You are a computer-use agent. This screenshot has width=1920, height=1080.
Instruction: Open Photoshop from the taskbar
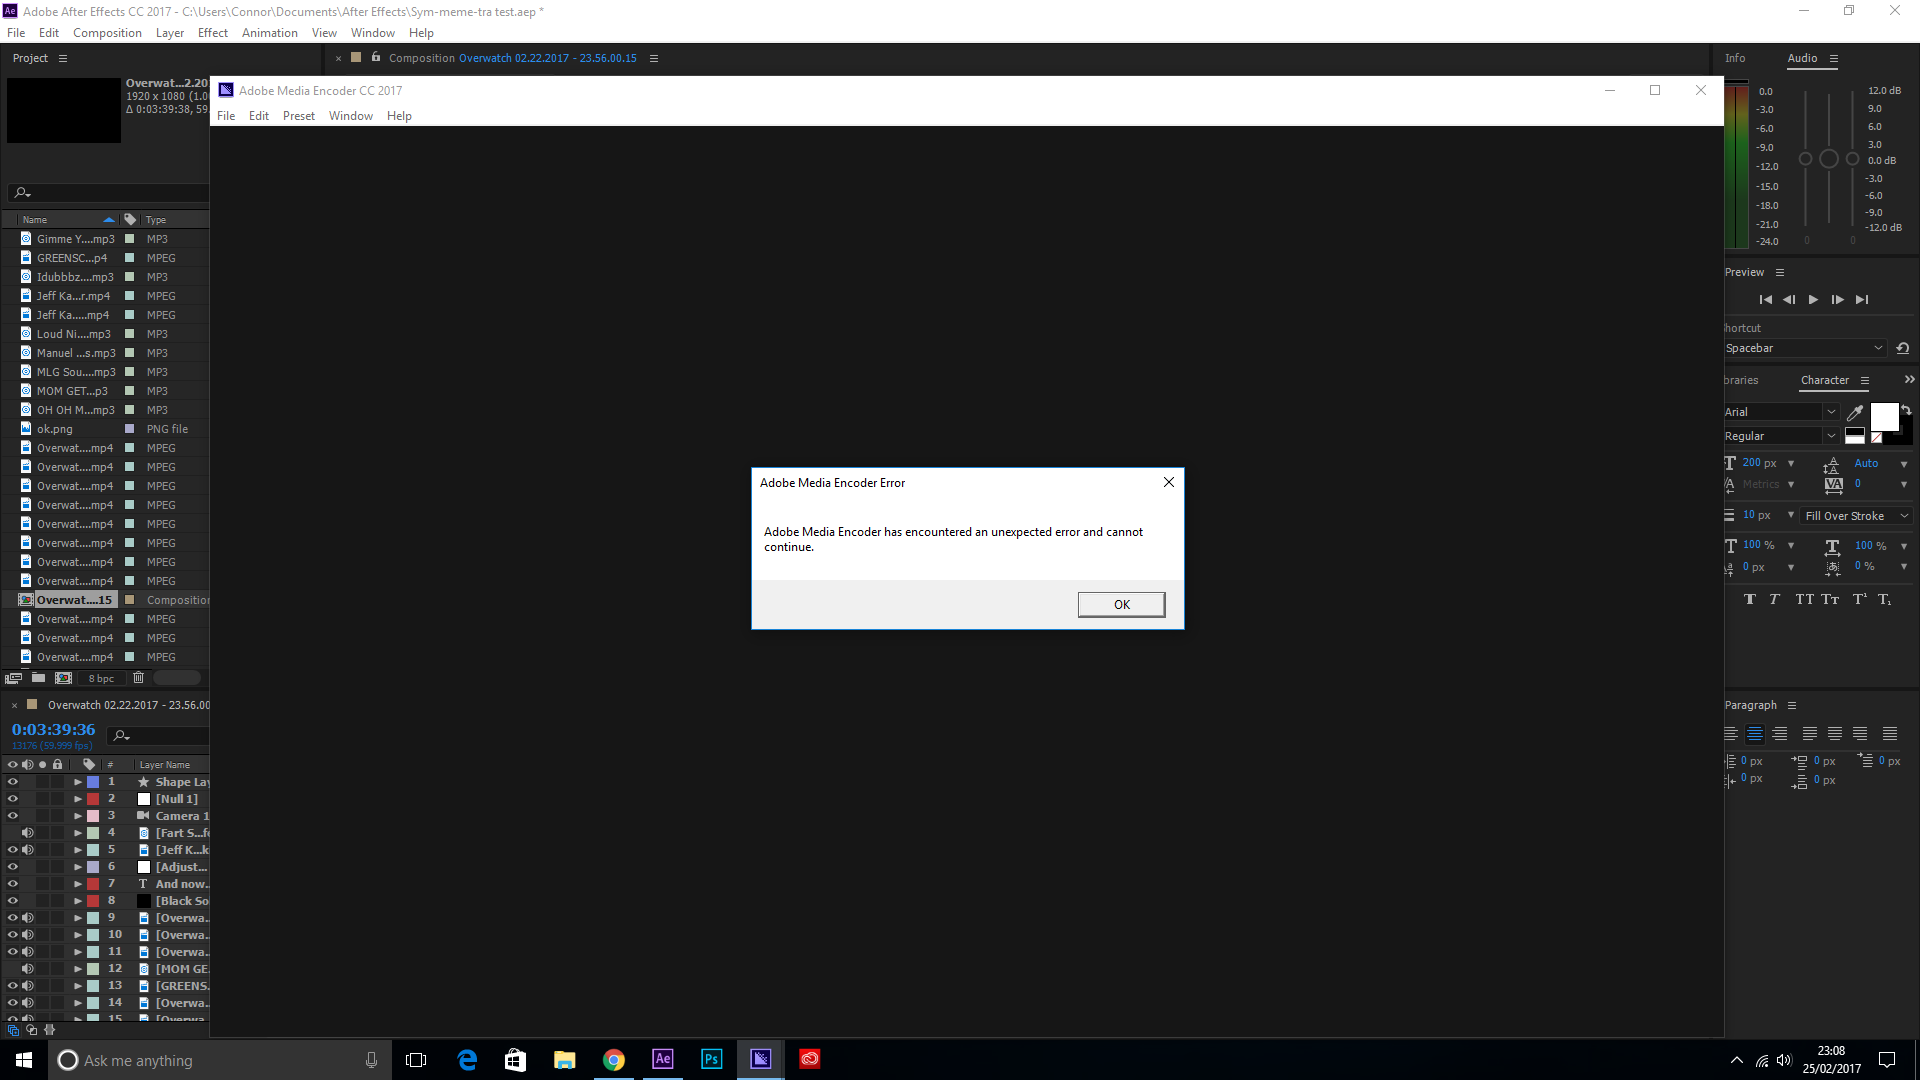(x=711, y=1059)
